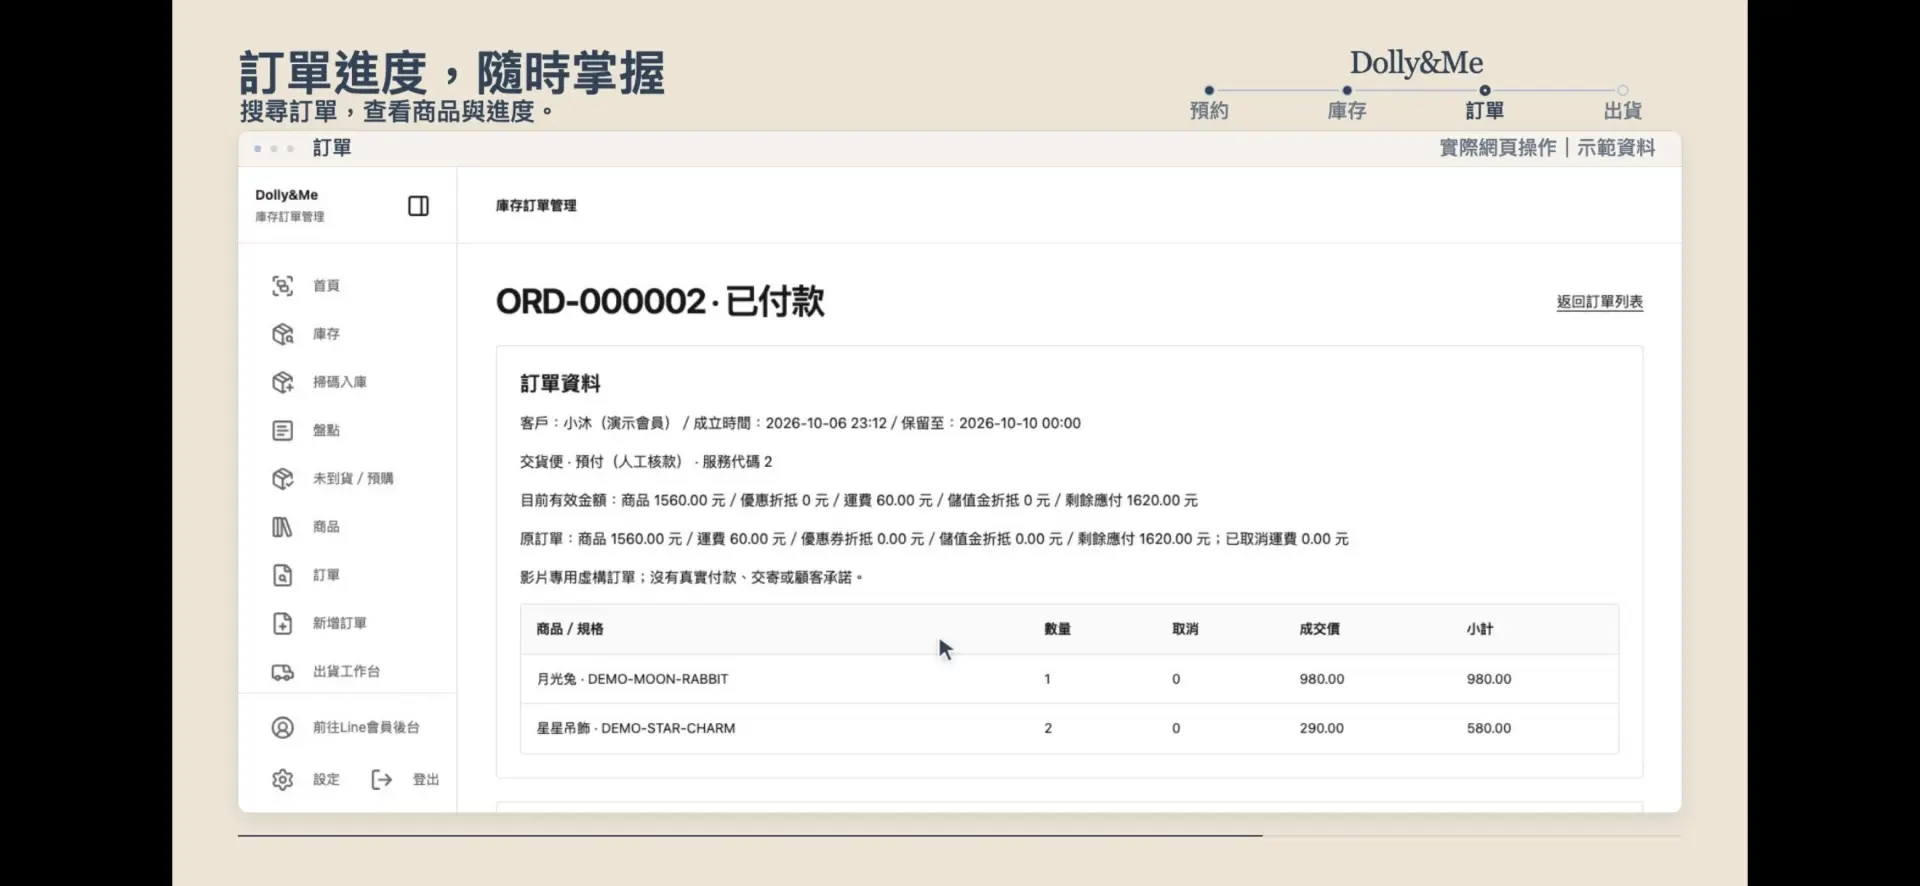Follow the 返回訂單列表 link

(x=1599, y=302)
